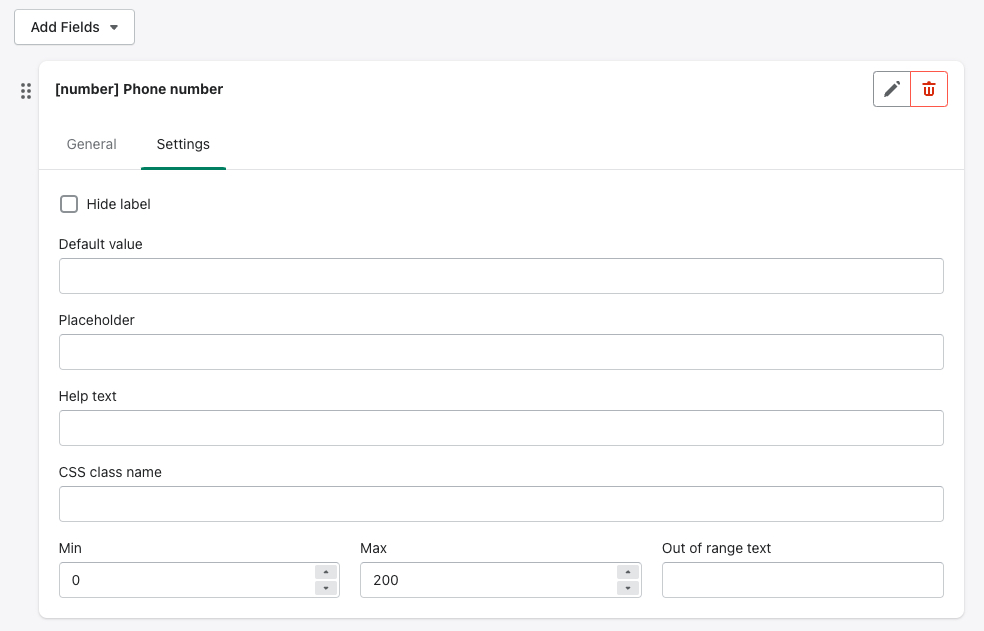
Task: Click the red trash delete icon
Action: coord(929,89)
